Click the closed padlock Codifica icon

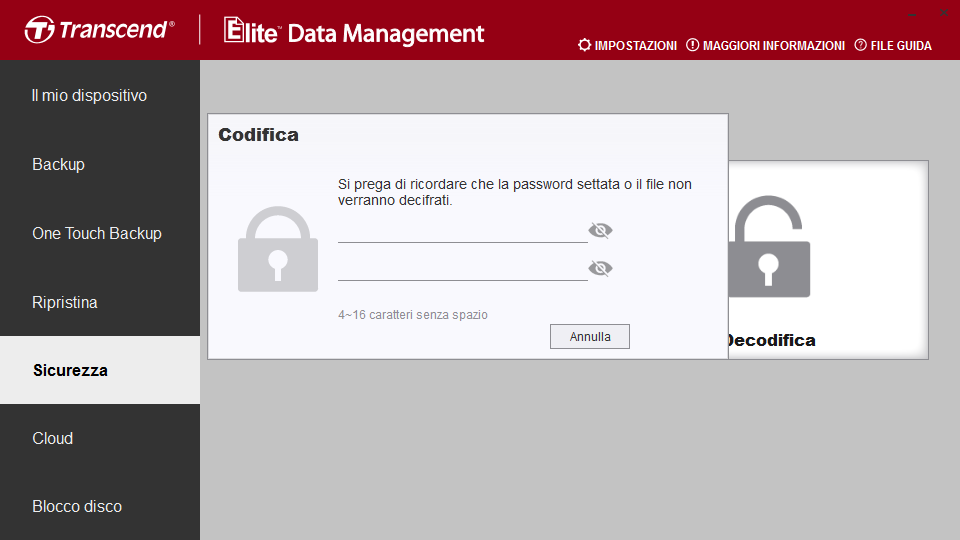278,249
